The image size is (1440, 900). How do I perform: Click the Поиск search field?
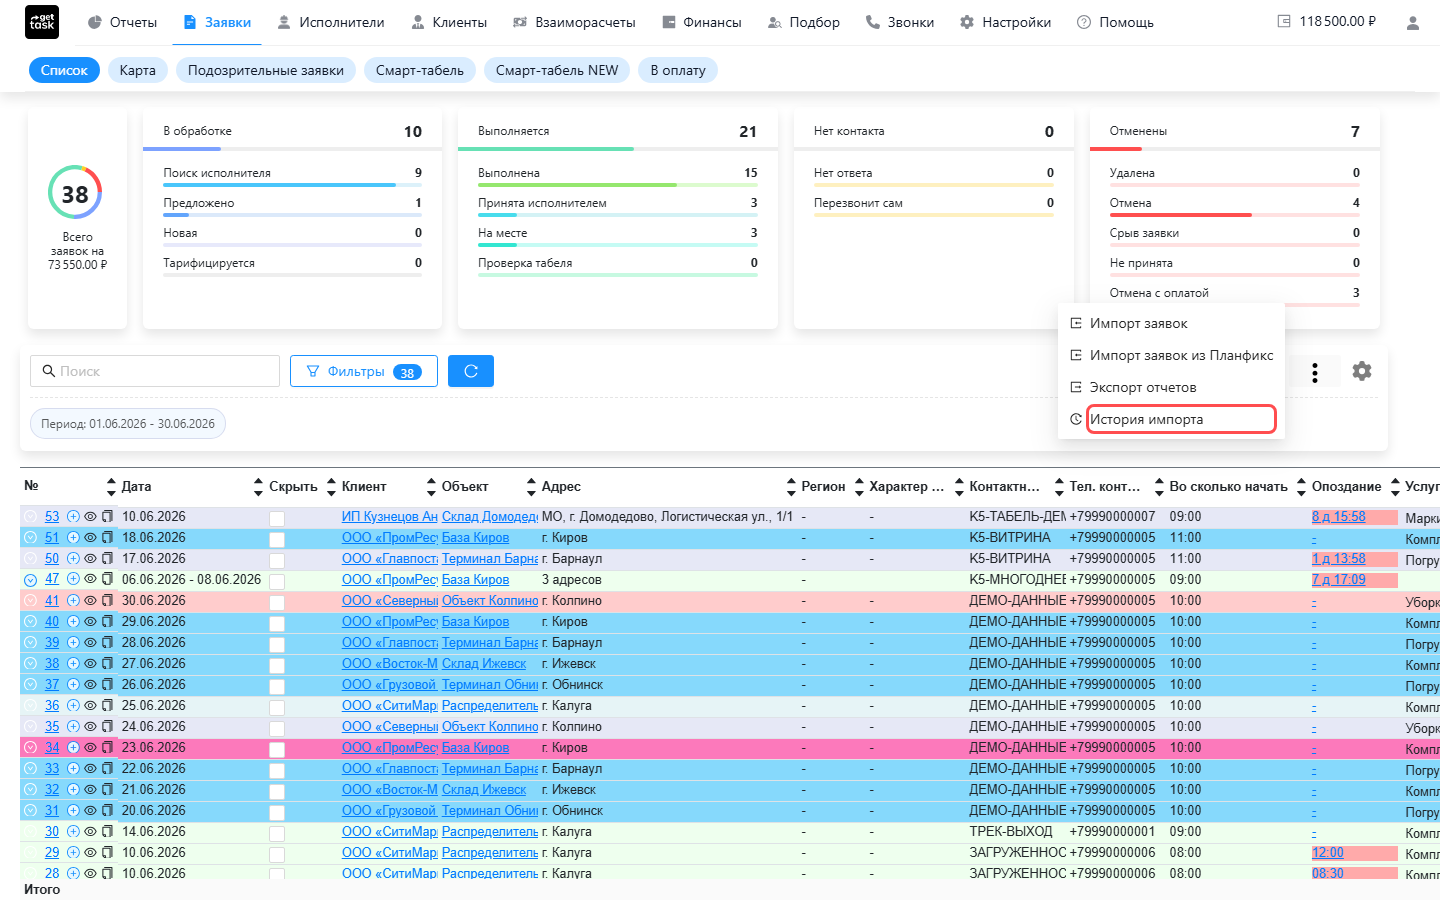pos(155,371)
